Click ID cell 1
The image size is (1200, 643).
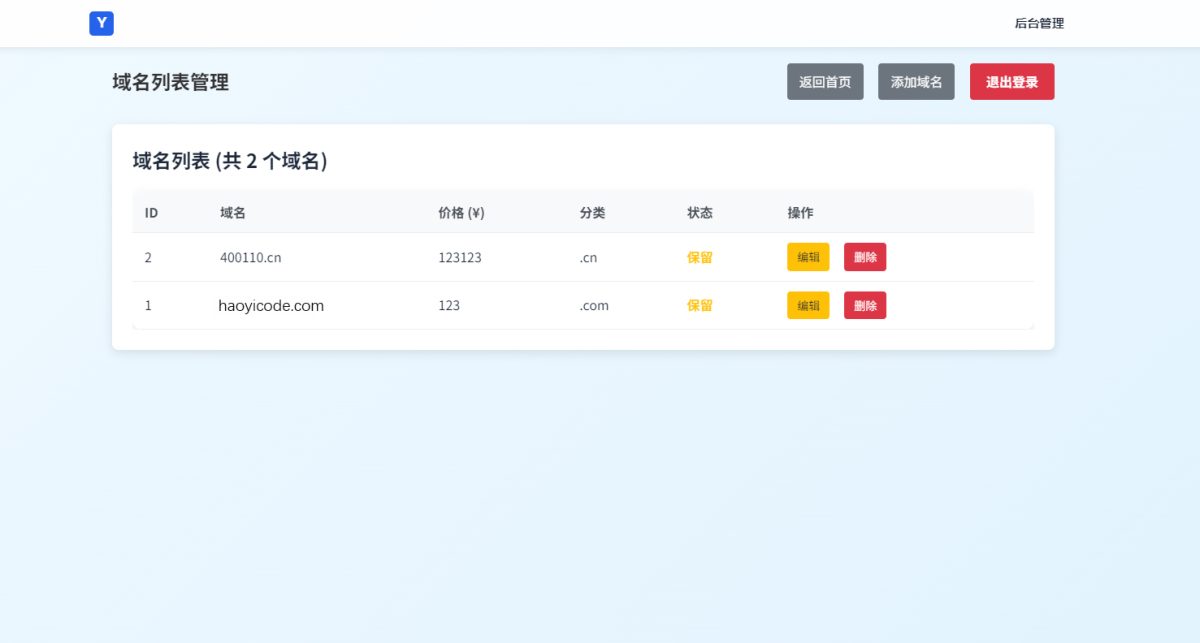pos(148,305)
